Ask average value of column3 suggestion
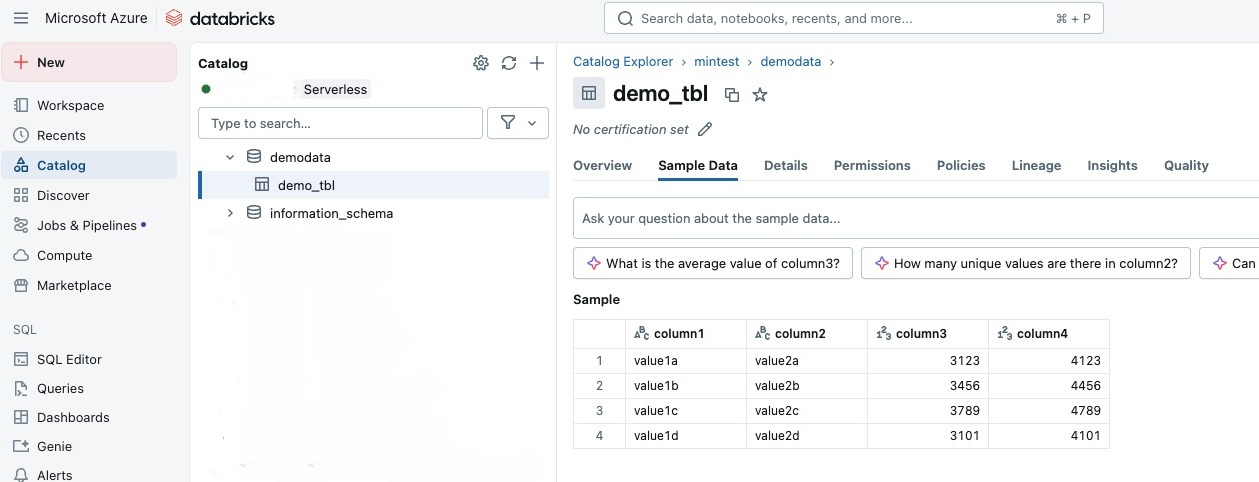The height and width of the screenshot is (482, 1259). click(x=713, y=263)
